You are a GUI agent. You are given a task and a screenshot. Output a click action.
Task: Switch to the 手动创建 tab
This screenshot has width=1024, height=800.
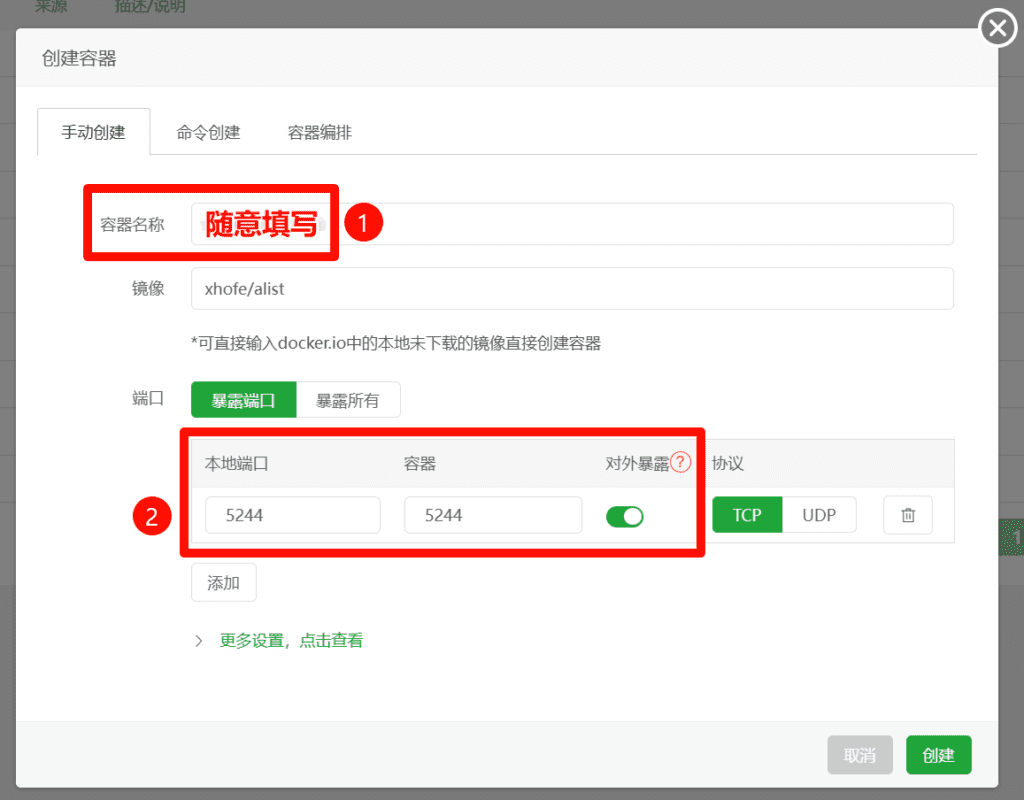tap(93, 131)
